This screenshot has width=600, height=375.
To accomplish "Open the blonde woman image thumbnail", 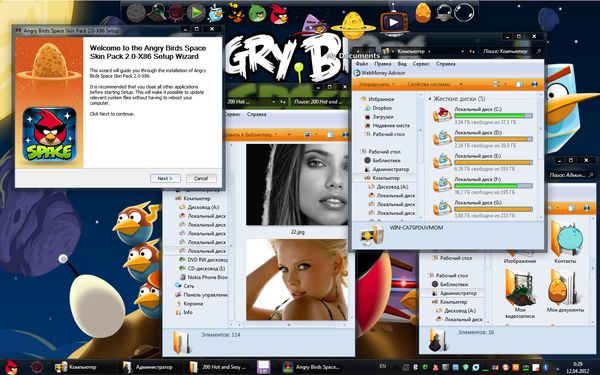I will [x=297, y=280].
